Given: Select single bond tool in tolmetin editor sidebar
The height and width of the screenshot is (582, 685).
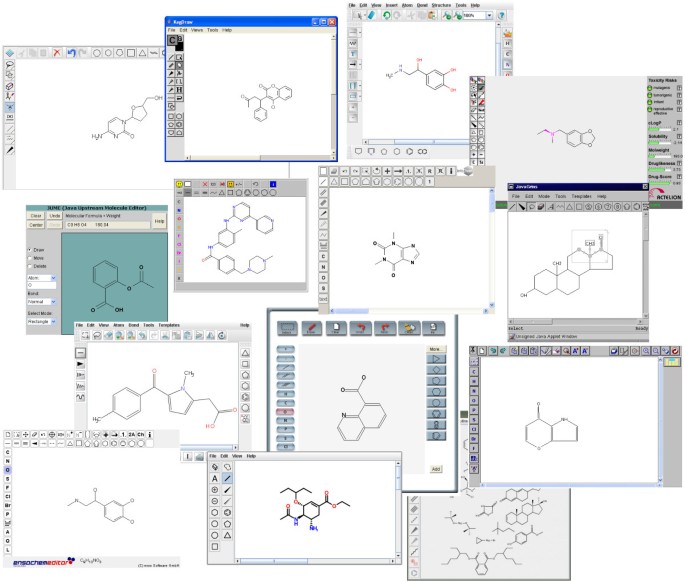Looking at the screenshot, I should (81, 353).
